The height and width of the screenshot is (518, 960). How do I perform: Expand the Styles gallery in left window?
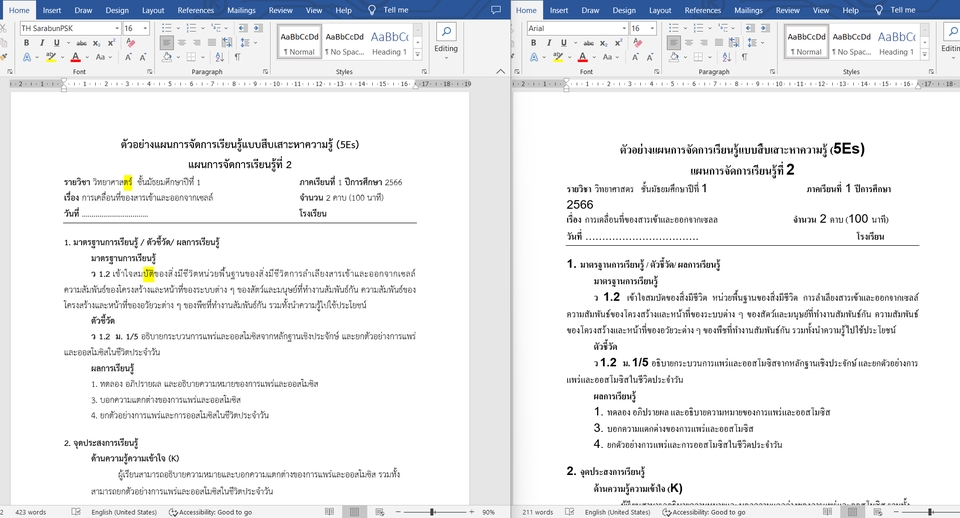[418, 54]
